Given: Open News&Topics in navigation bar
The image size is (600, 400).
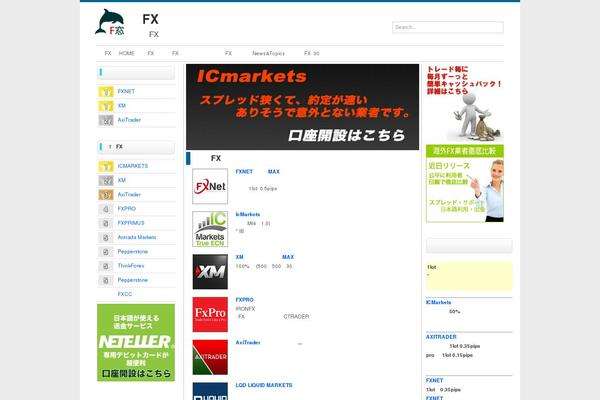Looking at the screenshot, I should tap(268, 53).
